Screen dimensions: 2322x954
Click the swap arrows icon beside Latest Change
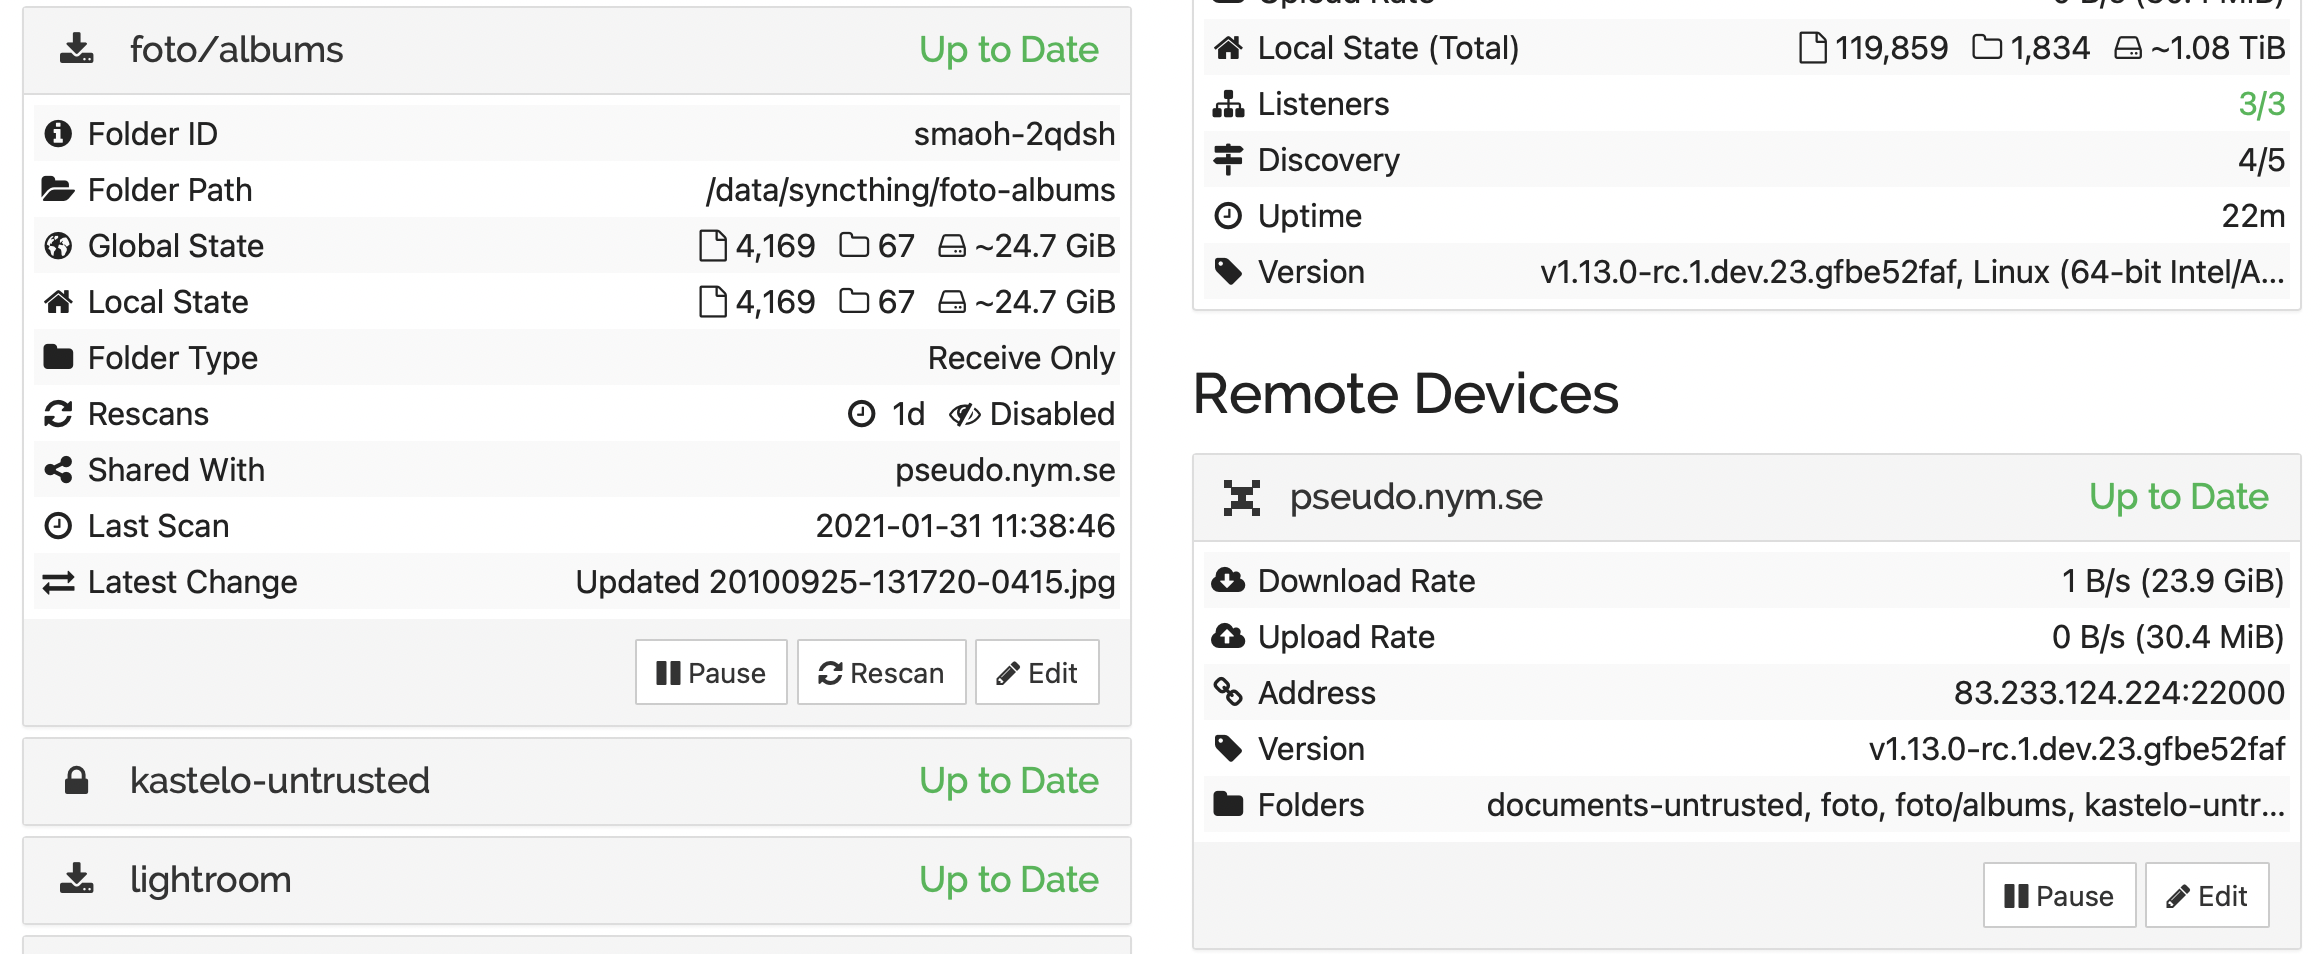[58, 581]
